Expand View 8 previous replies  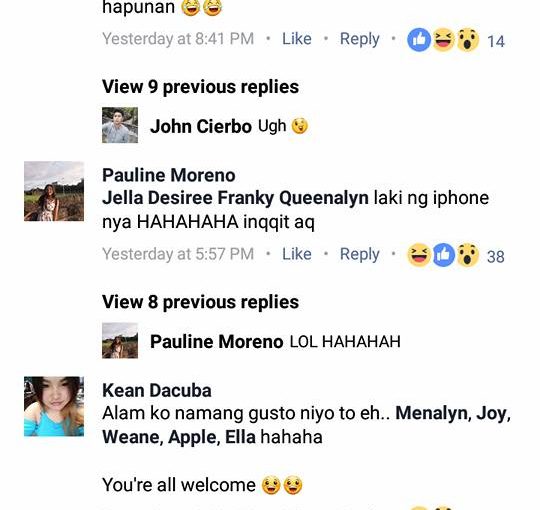point(200,302)
